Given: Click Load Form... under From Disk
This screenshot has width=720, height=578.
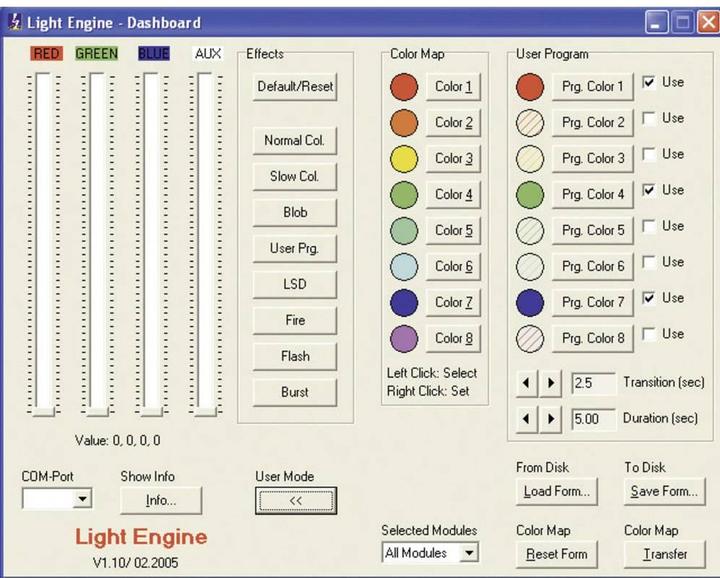Looking at the screenshot, I should click(x=557, y=492).
